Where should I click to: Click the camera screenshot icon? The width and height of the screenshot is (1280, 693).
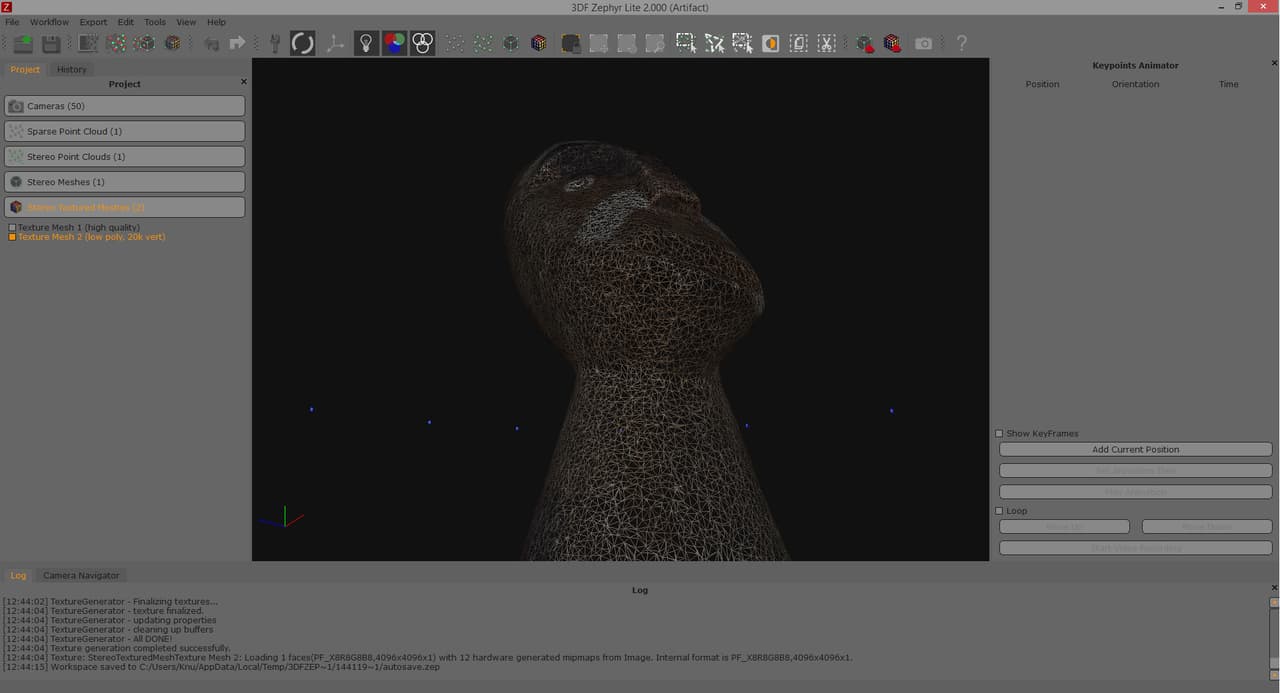click(924, 44)
